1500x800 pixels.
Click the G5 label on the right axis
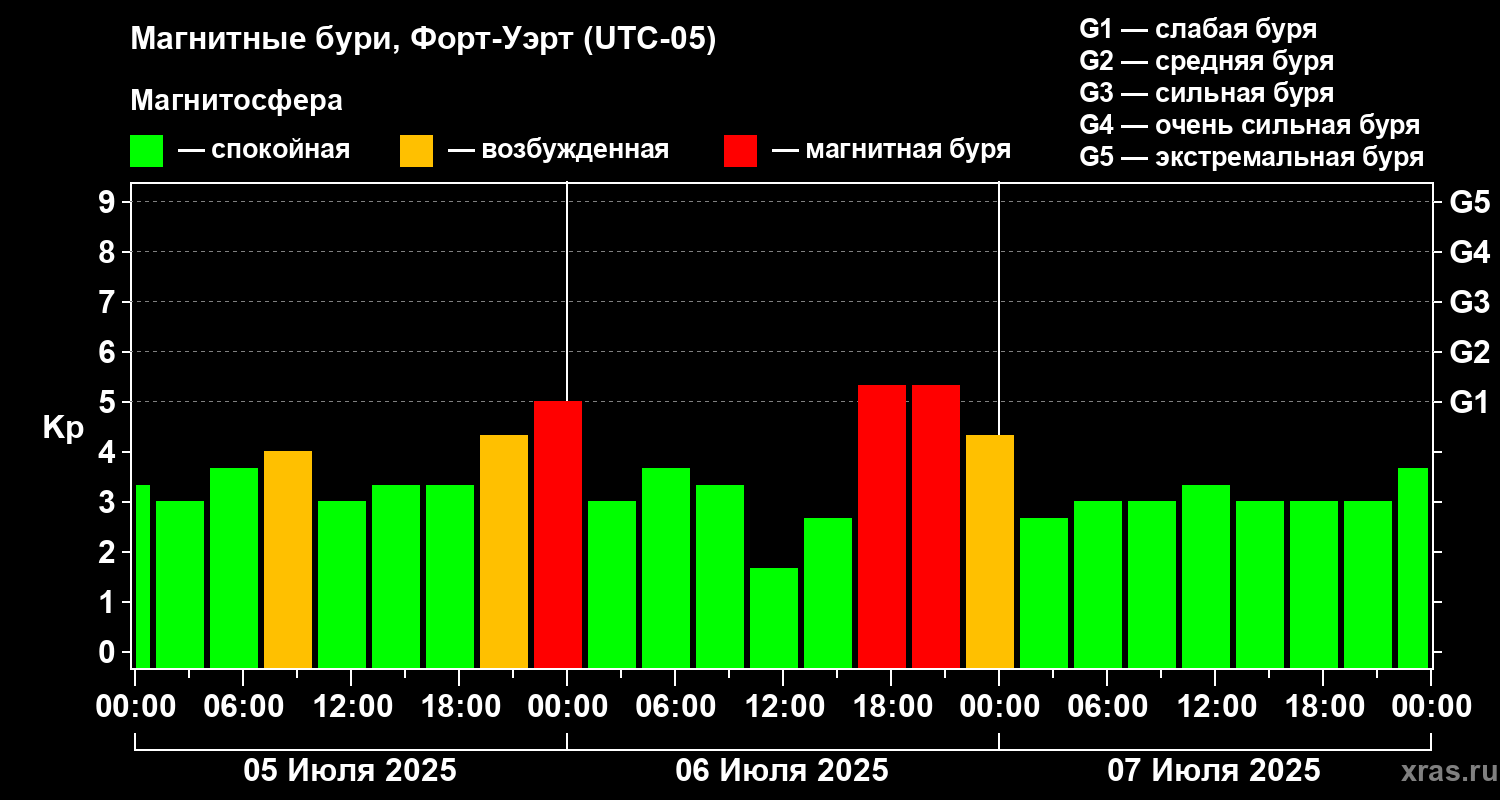(x=1469, y=202)
